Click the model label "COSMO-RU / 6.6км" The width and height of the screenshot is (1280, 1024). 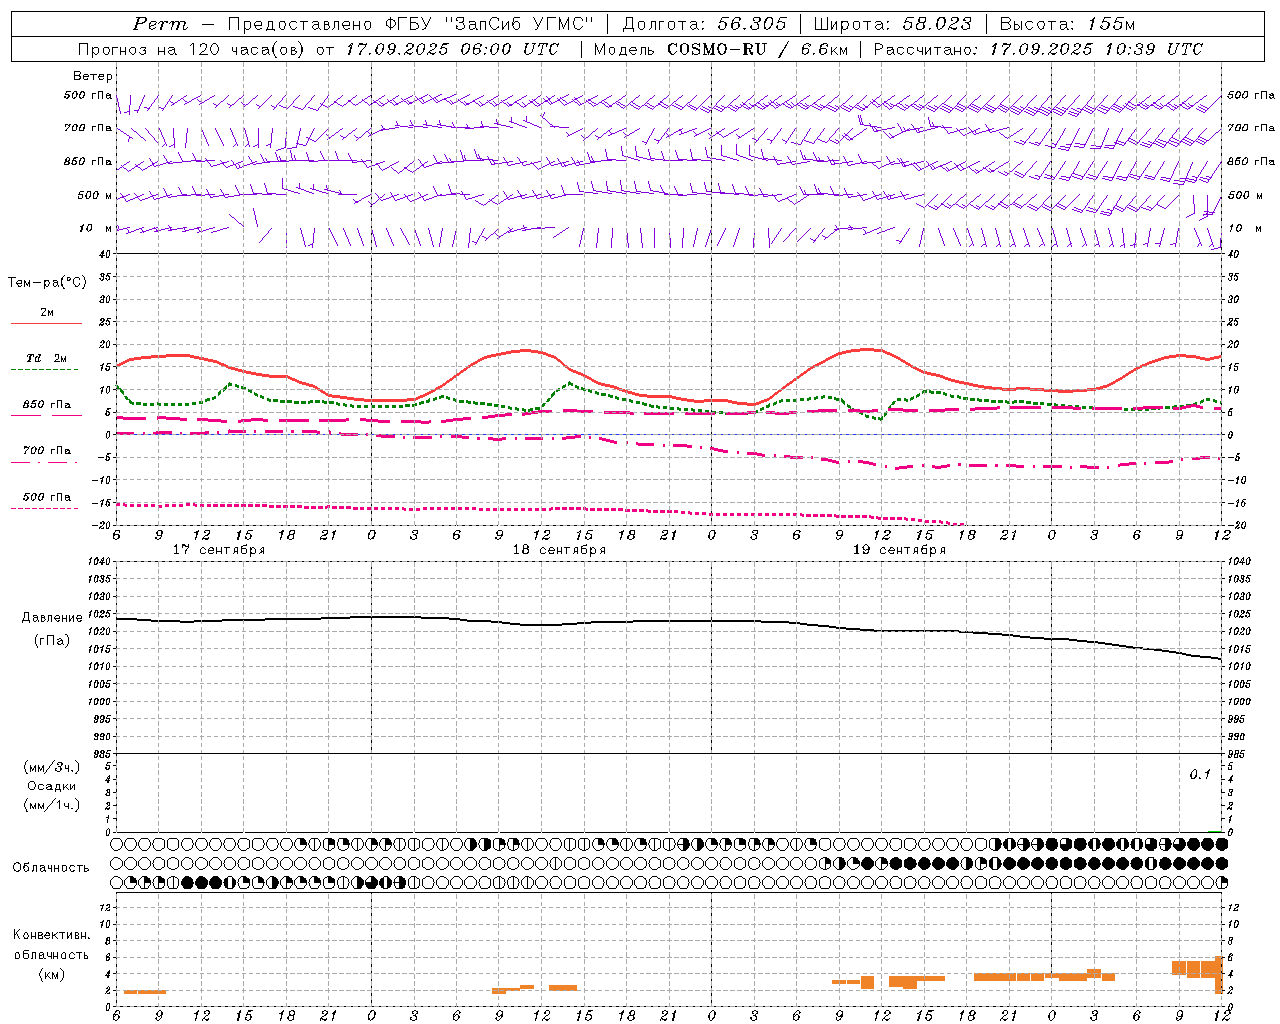(x=756, y=49)
